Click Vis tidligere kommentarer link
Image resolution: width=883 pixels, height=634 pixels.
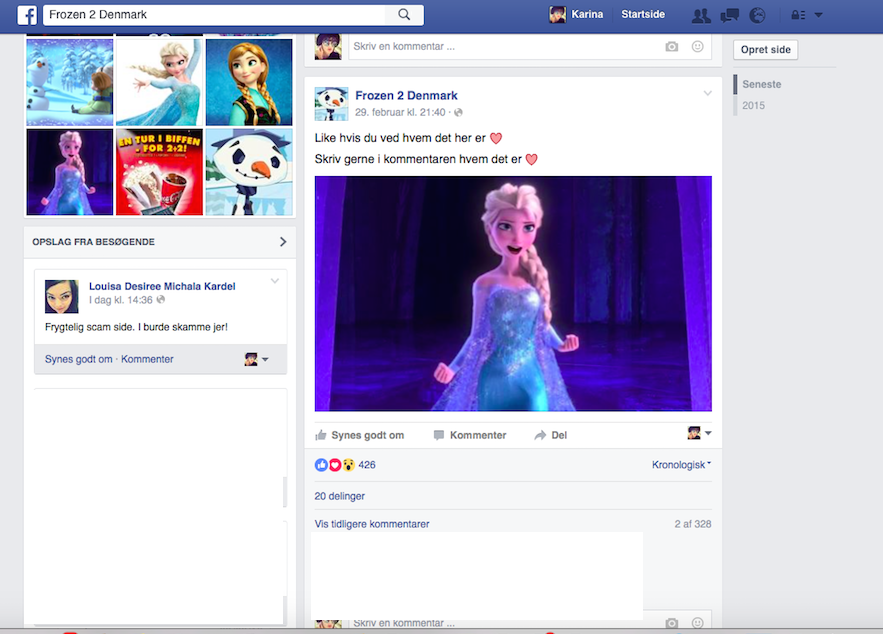[372, 524]
